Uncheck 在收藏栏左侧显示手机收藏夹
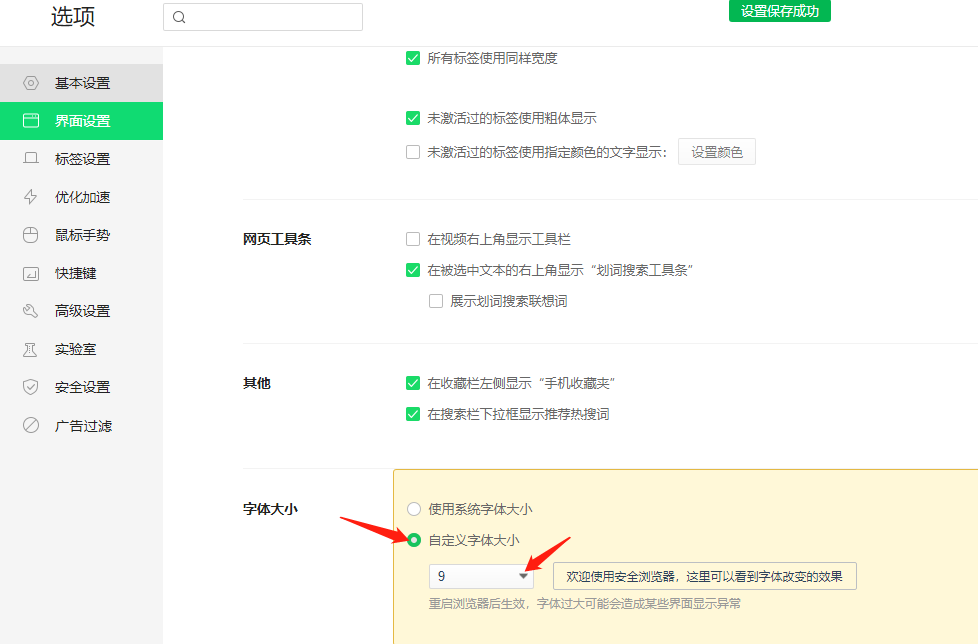 pyautogui.click(x=413, y=383)
